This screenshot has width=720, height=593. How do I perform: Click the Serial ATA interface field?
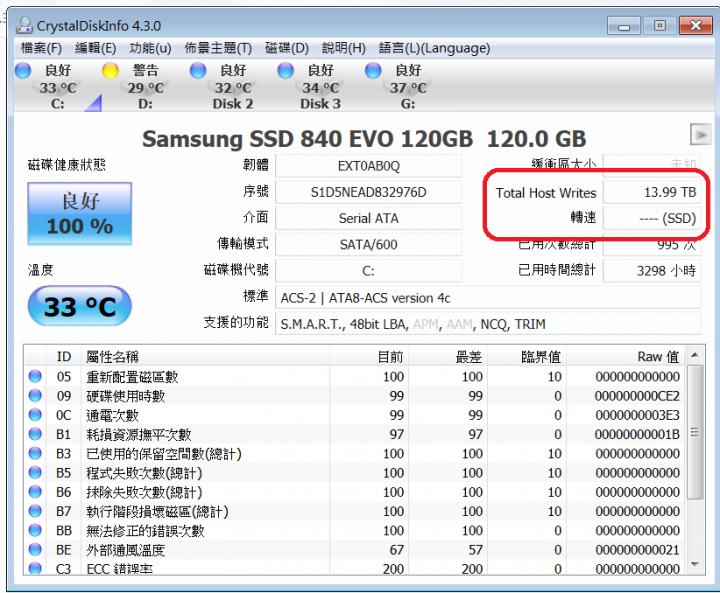pyautogui.click(x=369, y=218)
